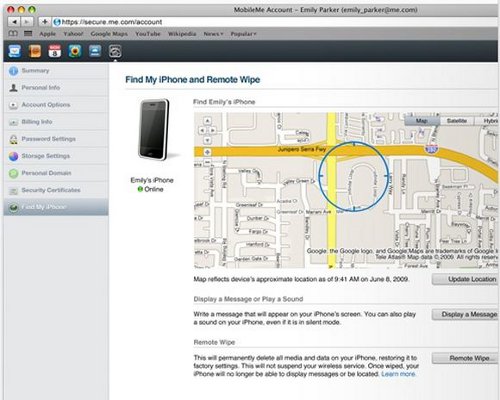Image resolution: width=500 pixels, height=400 pixels.
Task: Open the Apple bookmark
Action: (x=47, y=34)
